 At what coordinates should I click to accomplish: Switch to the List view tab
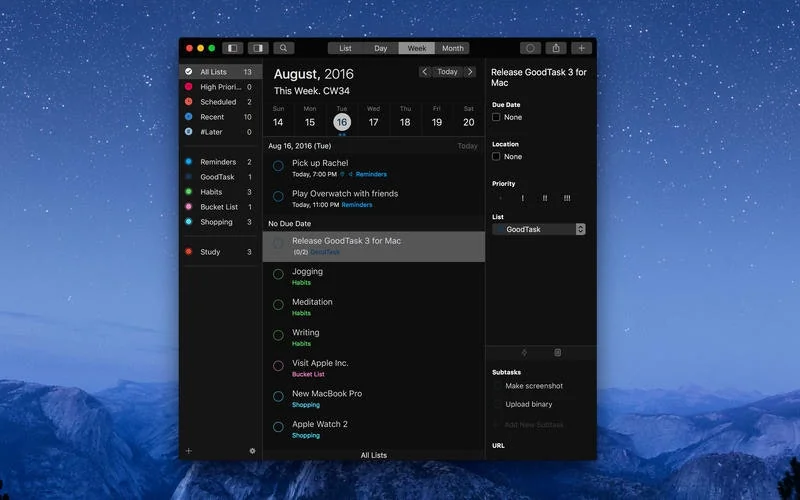tap(345, 48)
